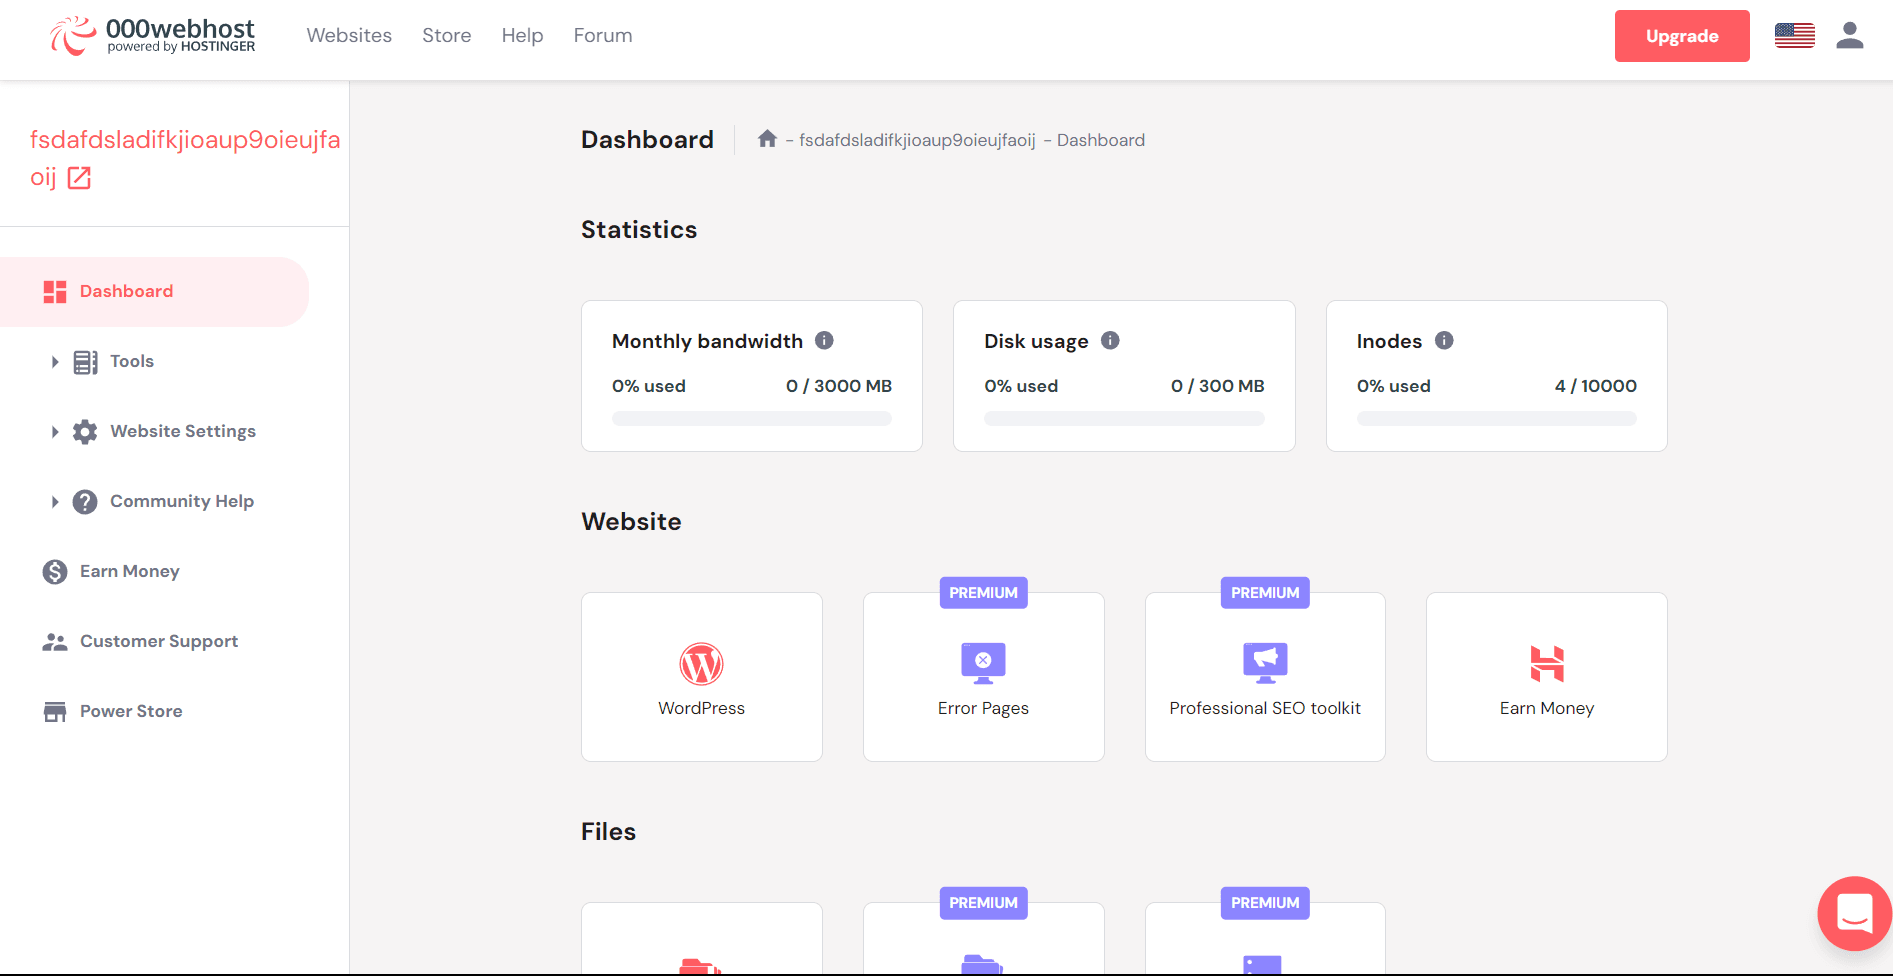Viewport: 1893px width, 976px height.
Task: Open the Forum menu in top navigation
Action: pos(603,36)
